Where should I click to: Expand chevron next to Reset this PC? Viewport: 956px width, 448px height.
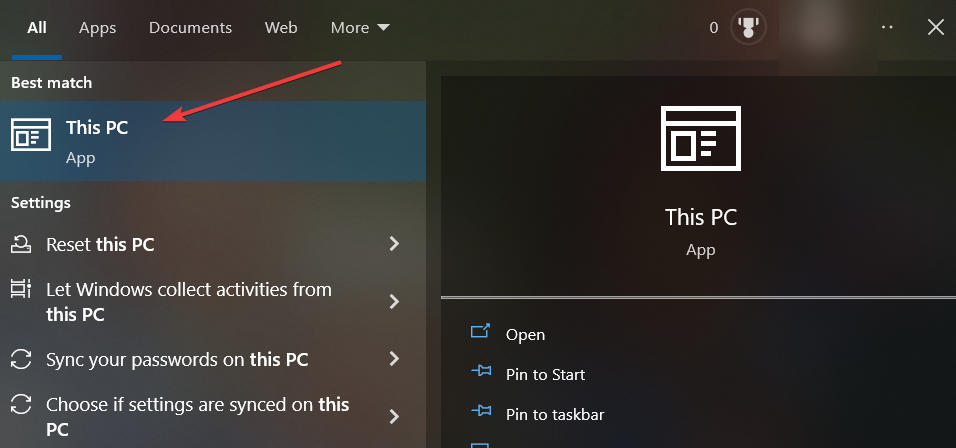click(x=394, y=244)
